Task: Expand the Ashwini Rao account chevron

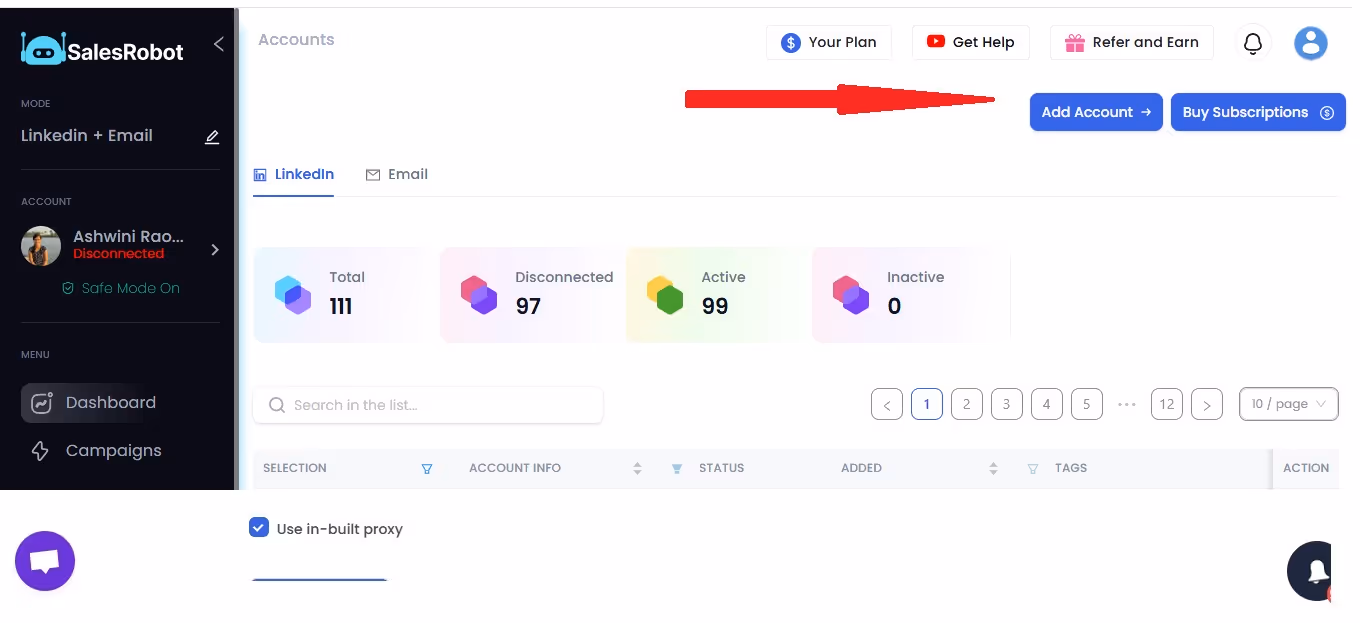Action: click(x=214, y=250)
